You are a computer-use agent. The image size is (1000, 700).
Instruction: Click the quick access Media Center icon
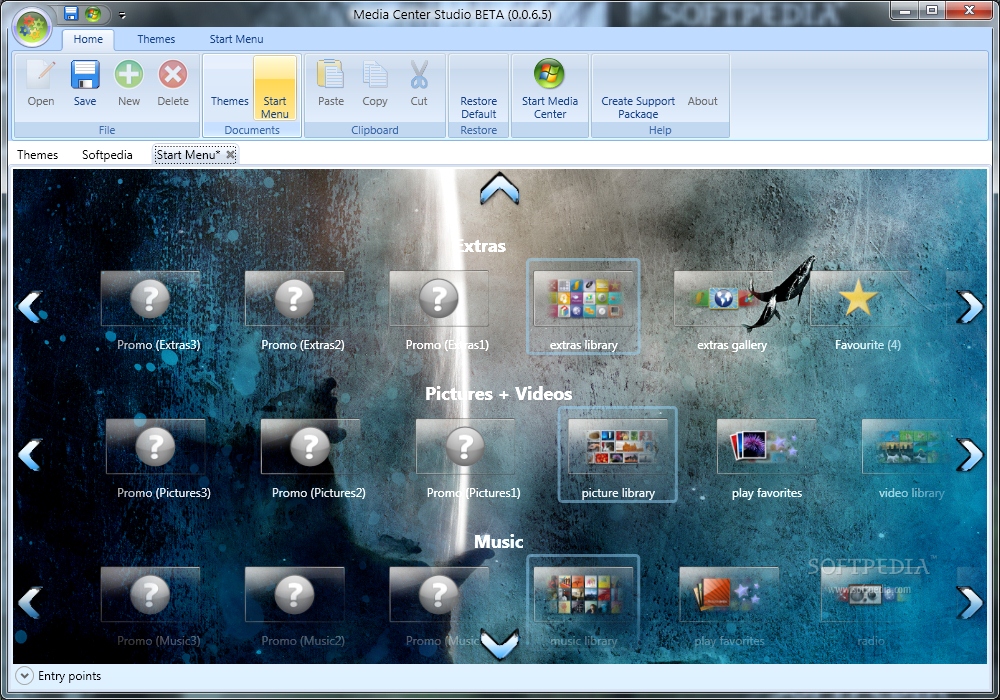point(93,13)
